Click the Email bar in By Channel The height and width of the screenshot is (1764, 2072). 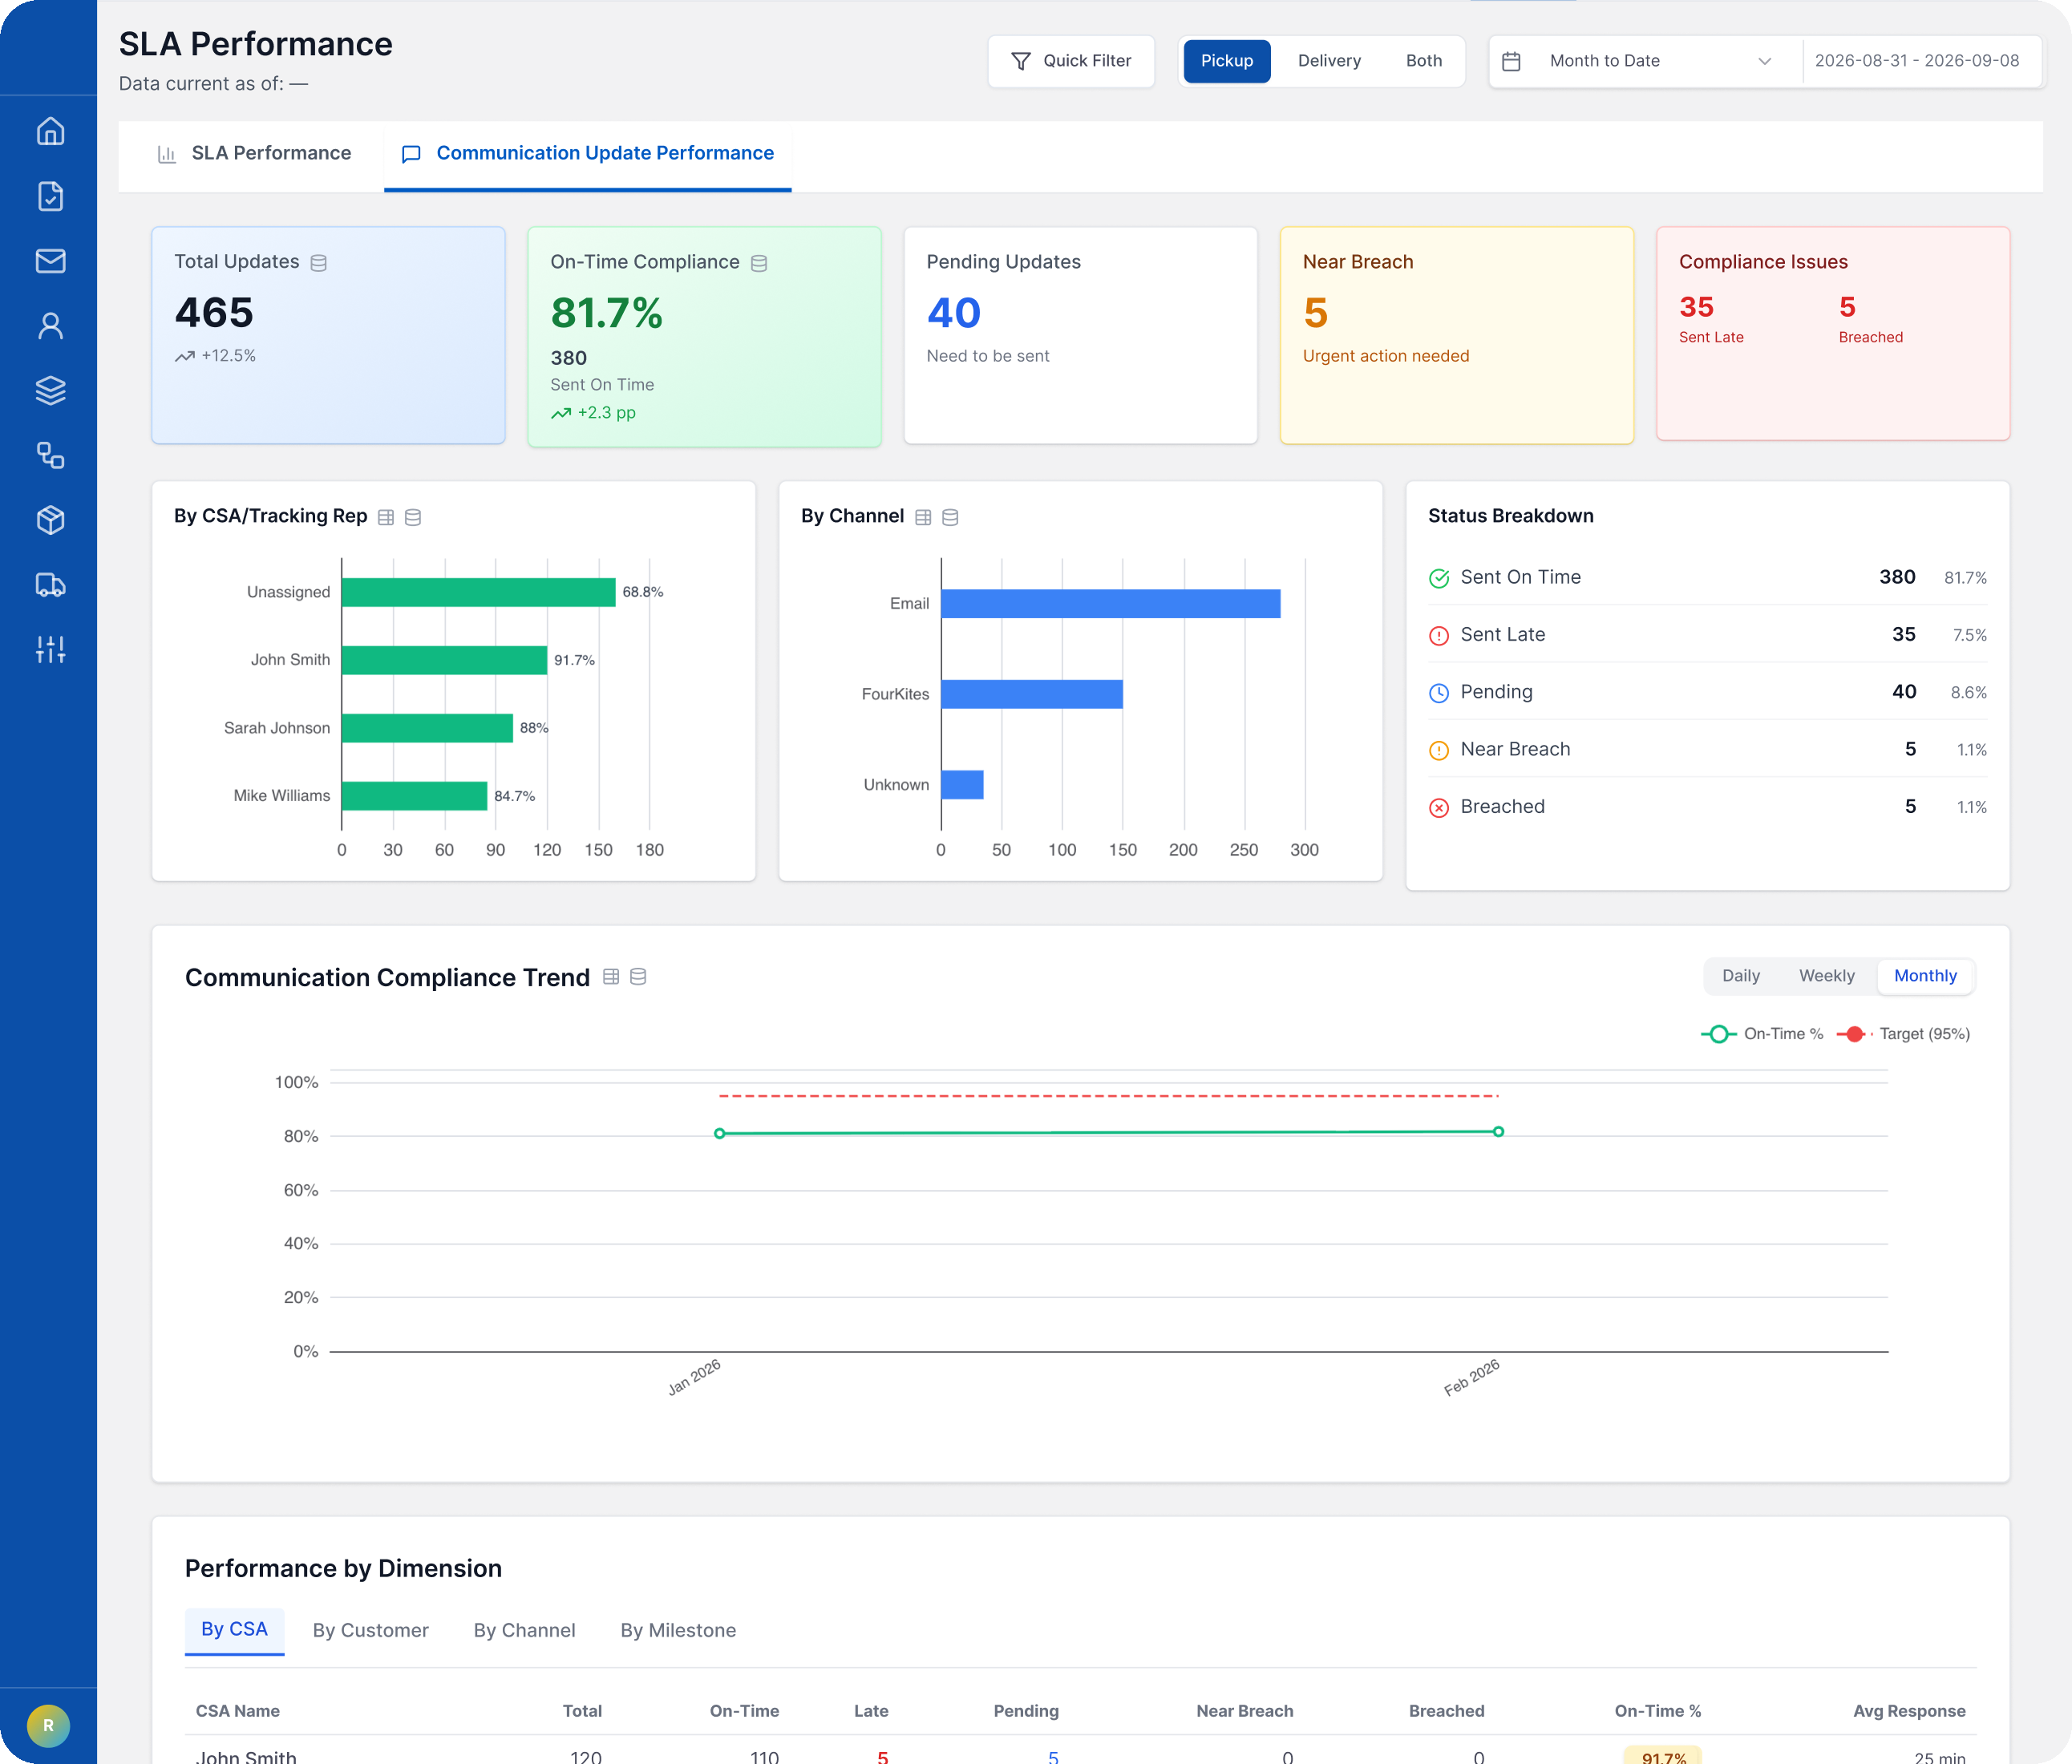click(1110, 604)
